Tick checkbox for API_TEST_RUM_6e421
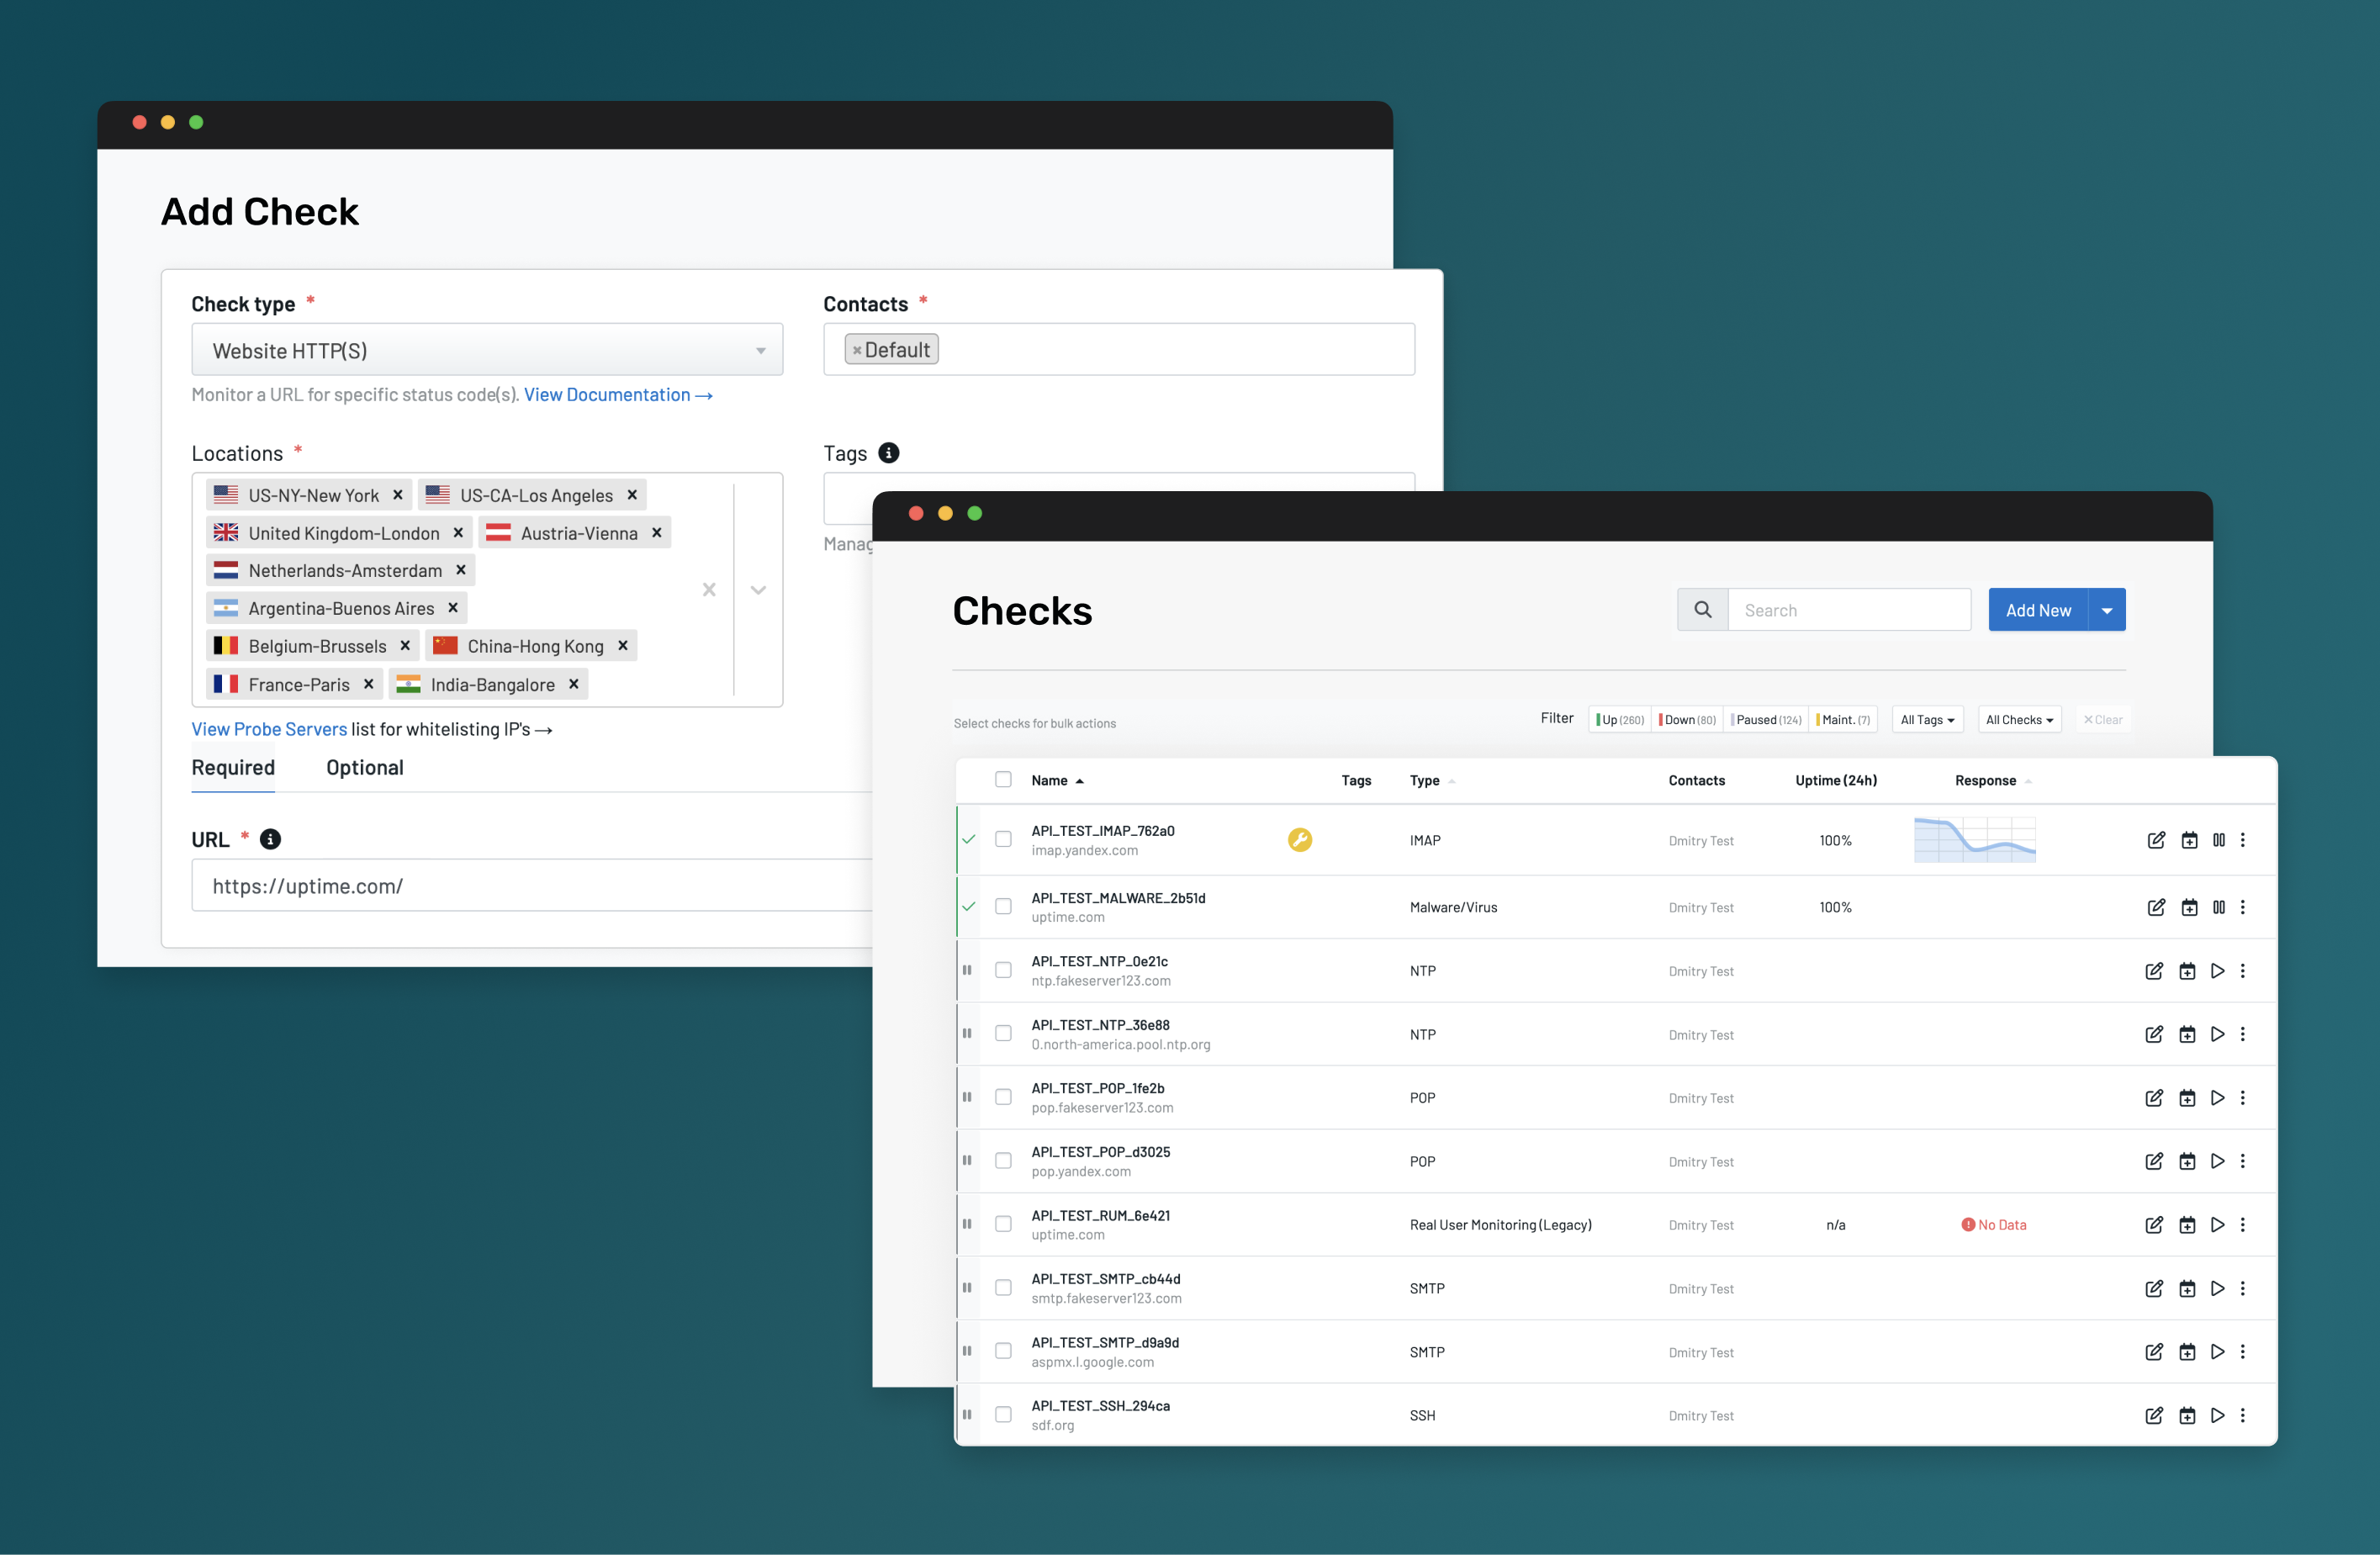Image resolution: width=2380 pixels, height=1555 pixels. 1003,1224
